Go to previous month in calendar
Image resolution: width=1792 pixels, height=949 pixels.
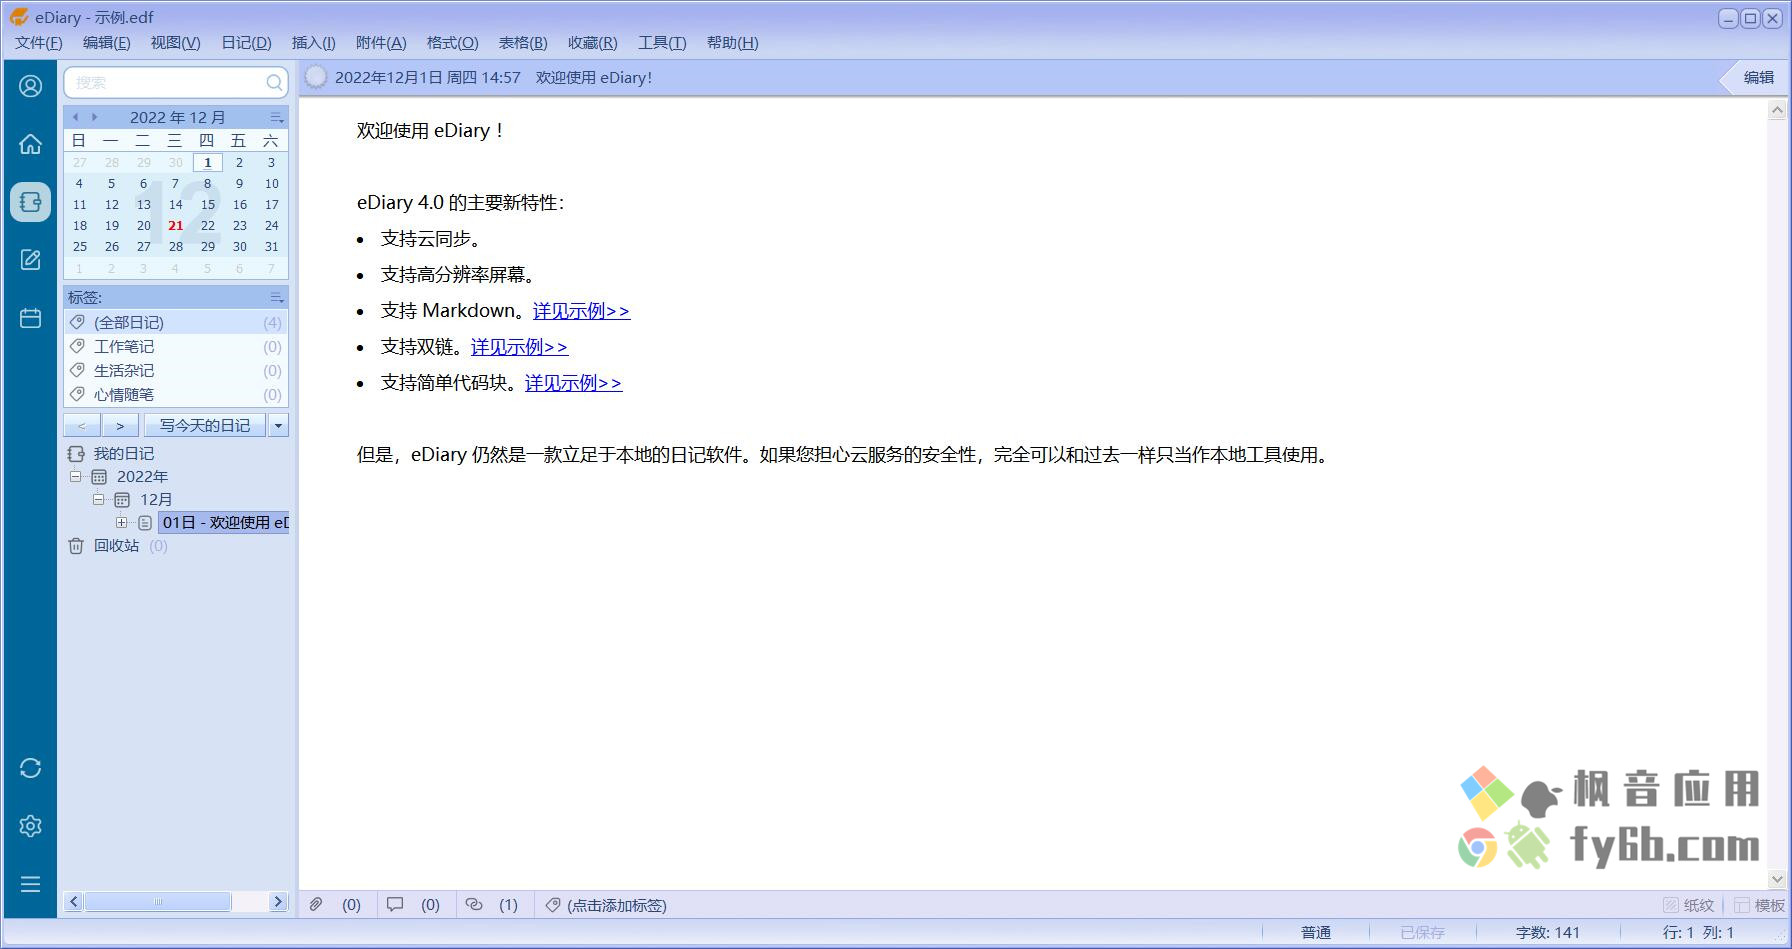coord(75,117)
